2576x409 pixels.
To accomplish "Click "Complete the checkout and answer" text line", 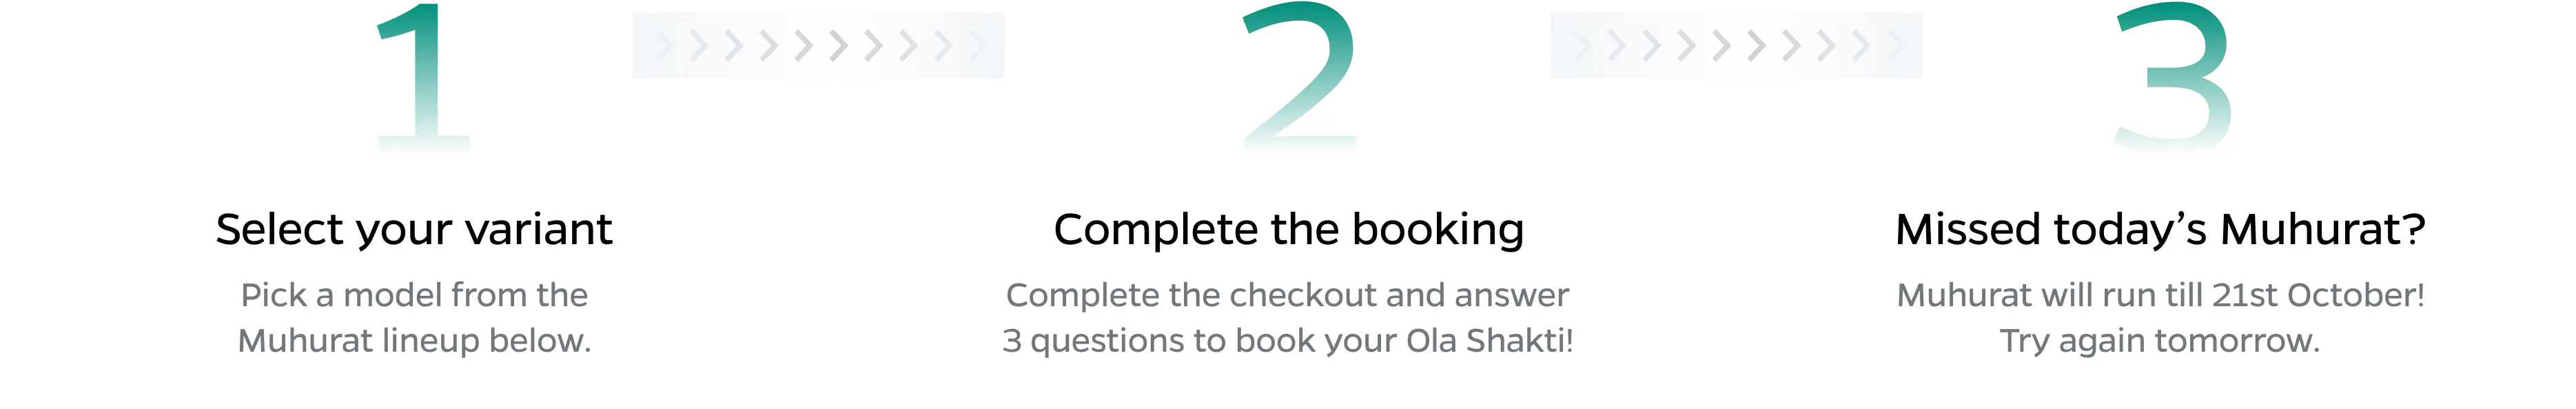I will point(1288,295).
